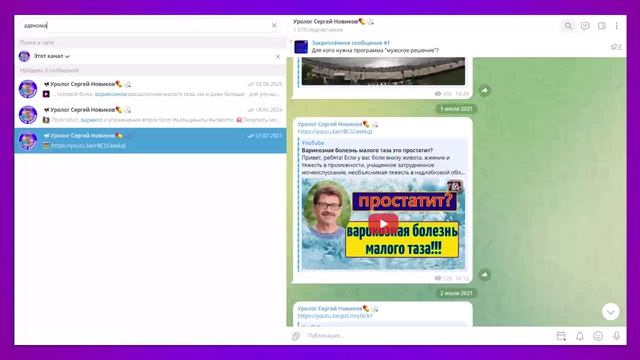Open the three-dot menu in the channel header
640x360 pixels.
[617, 26]
